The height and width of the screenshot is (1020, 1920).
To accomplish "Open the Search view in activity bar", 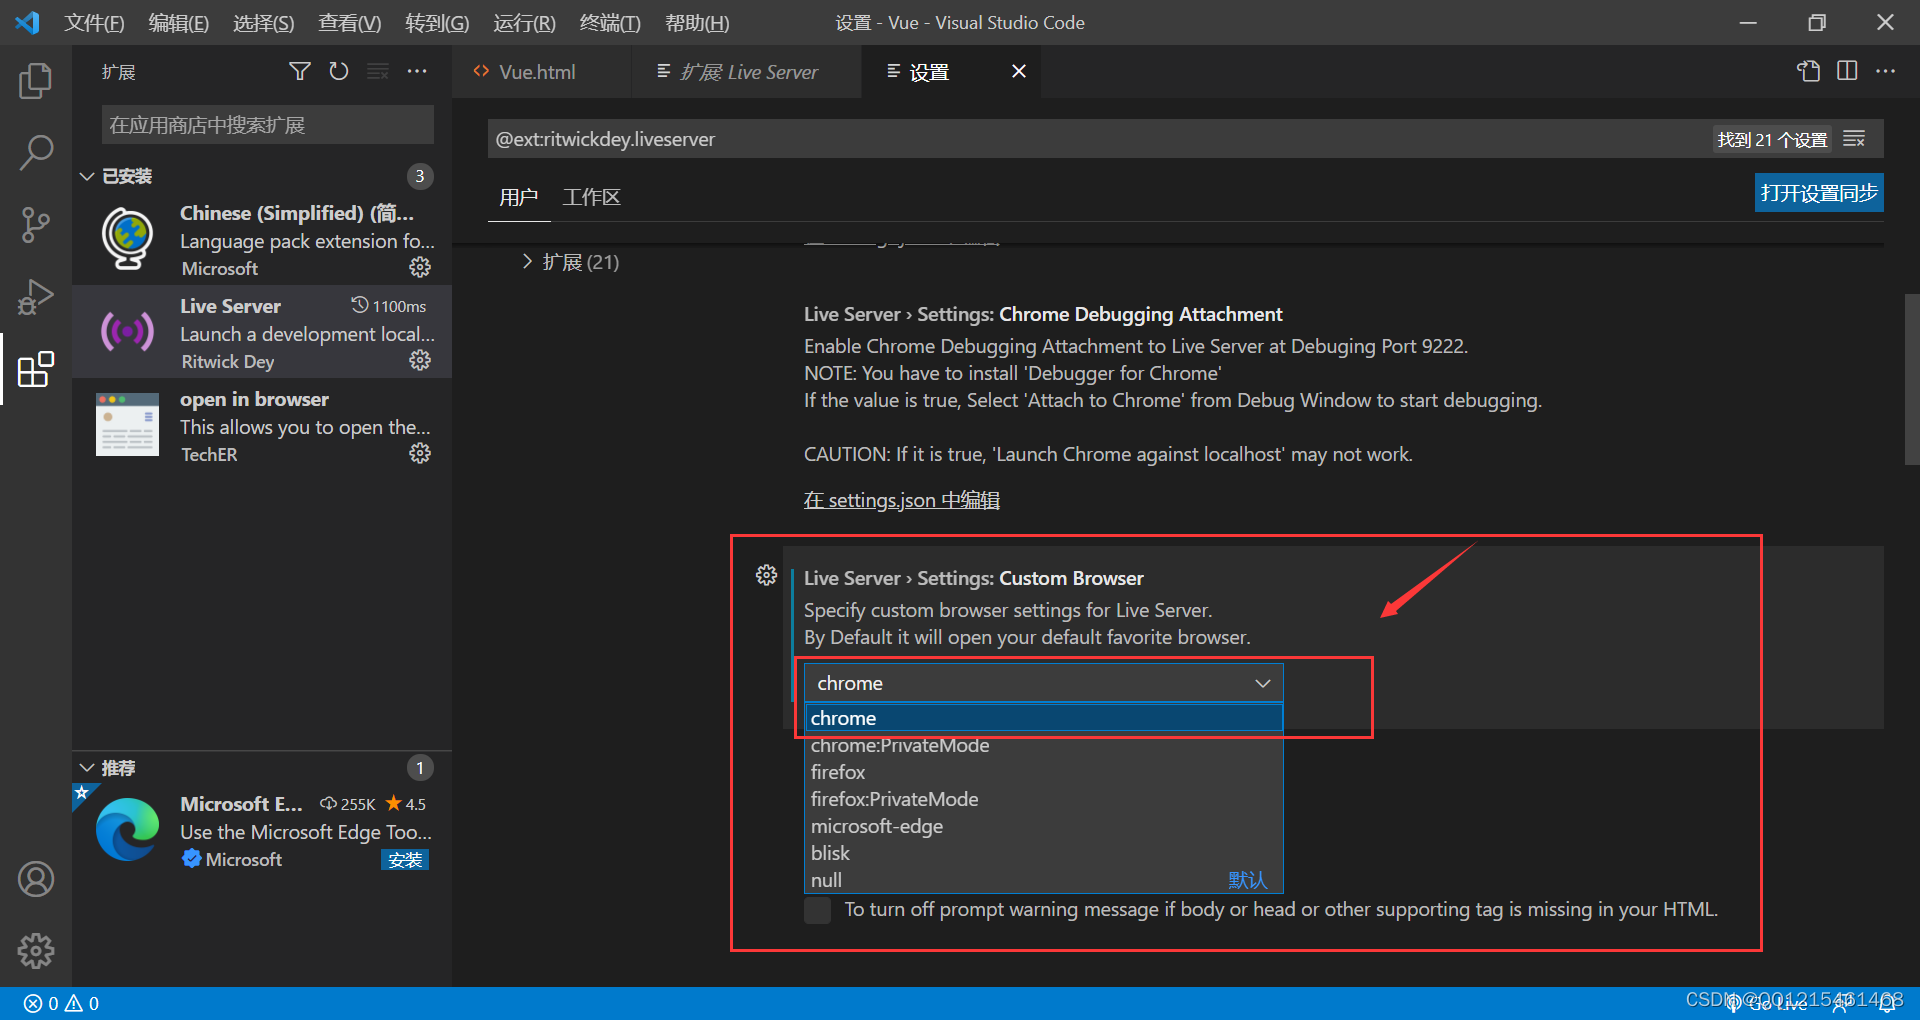I will 36,153.
